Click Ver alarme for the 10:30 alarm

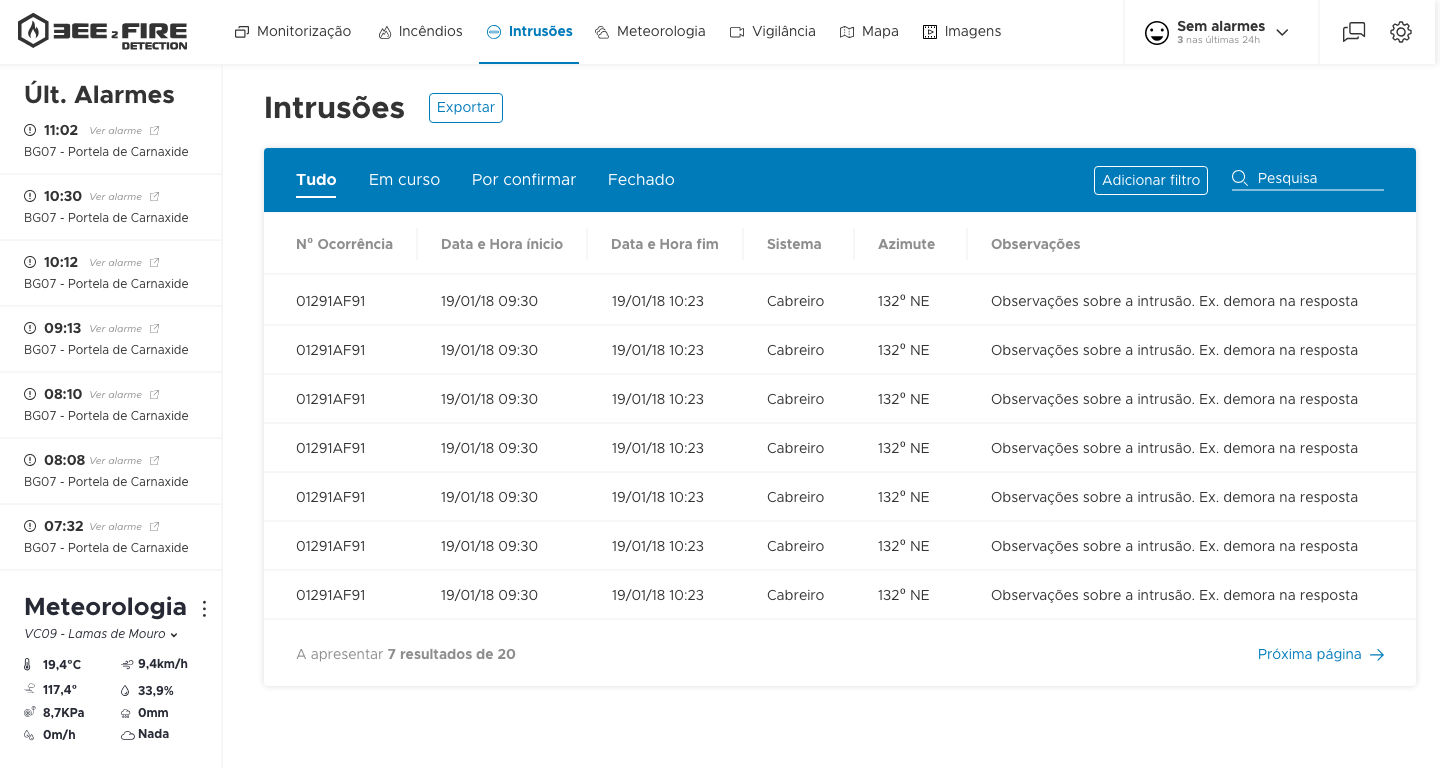click(x=116, y=197)
